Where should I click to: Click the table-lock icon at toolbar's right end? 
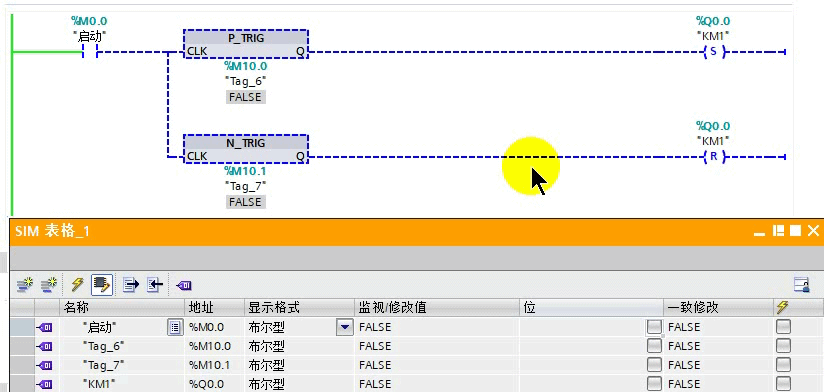click(x=801, y=285)
